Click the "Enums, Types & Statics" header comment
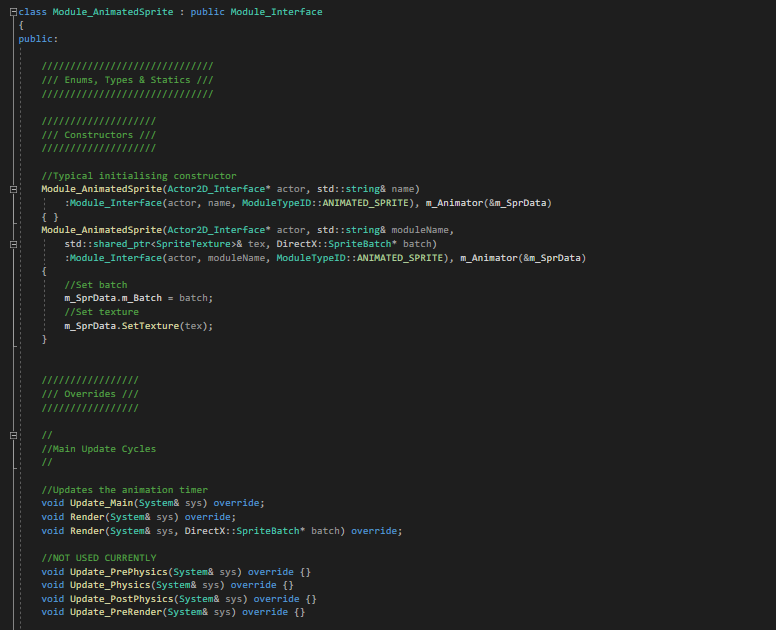Image resolution: width=776 pixels, height=630 pixels. [127, 80]
